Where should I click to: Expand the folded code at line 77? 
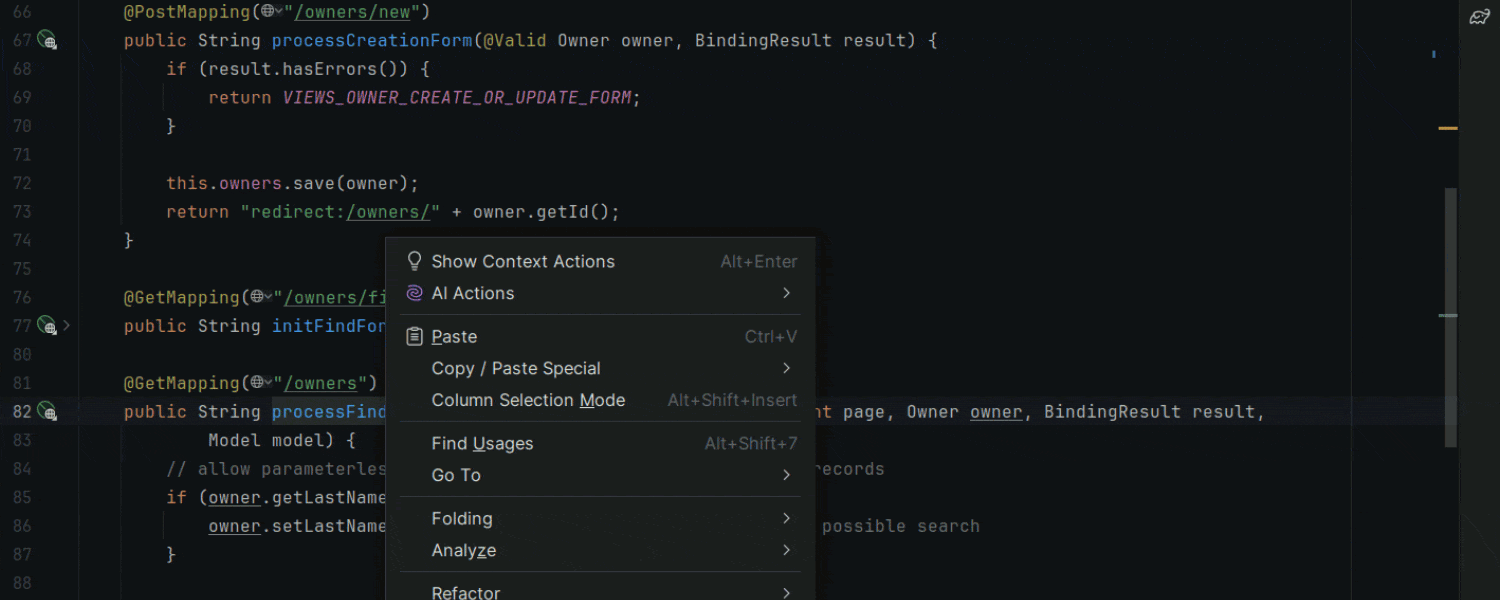(x=65, y=325)
